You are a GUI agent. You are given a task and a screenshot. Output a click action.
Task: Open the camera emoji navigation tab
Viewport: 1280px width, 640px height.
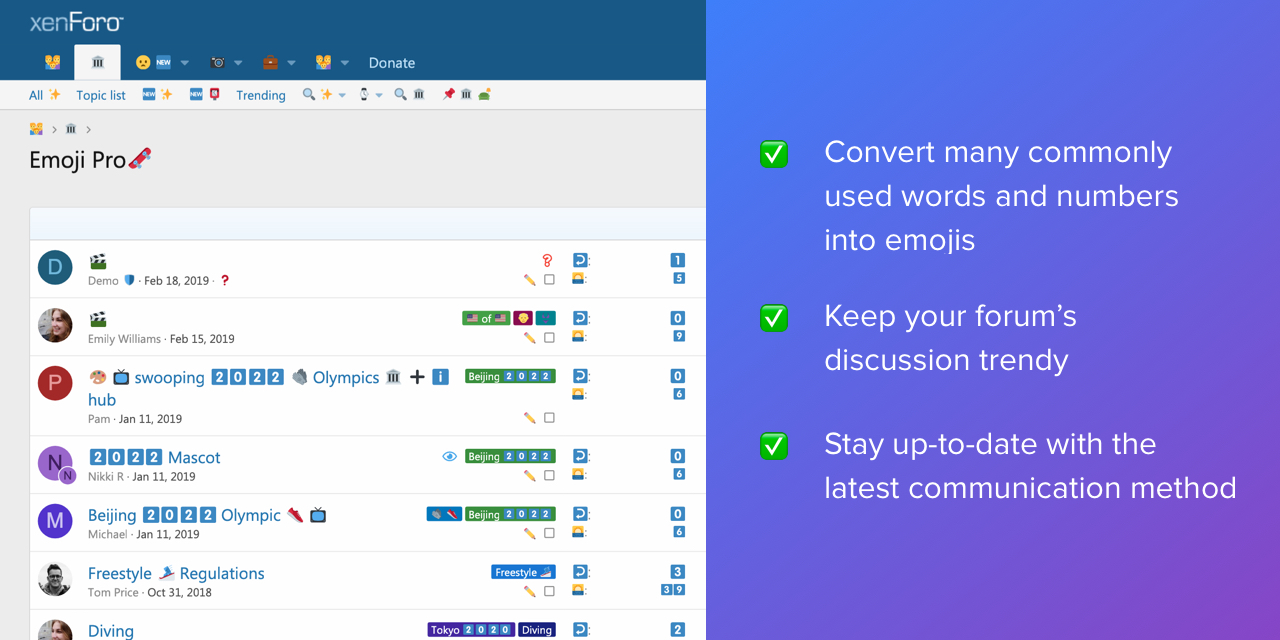[218, 62]
